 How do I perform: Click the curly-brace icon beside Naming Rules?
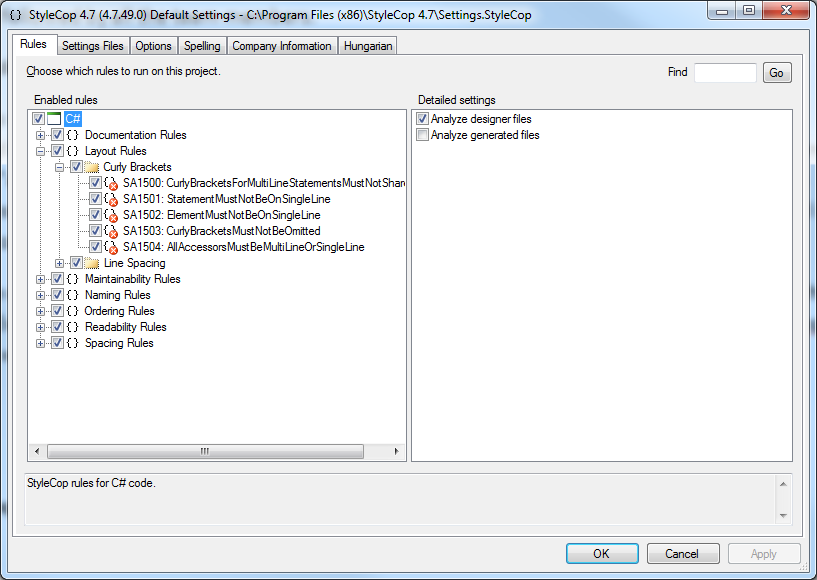coord(72,295)
